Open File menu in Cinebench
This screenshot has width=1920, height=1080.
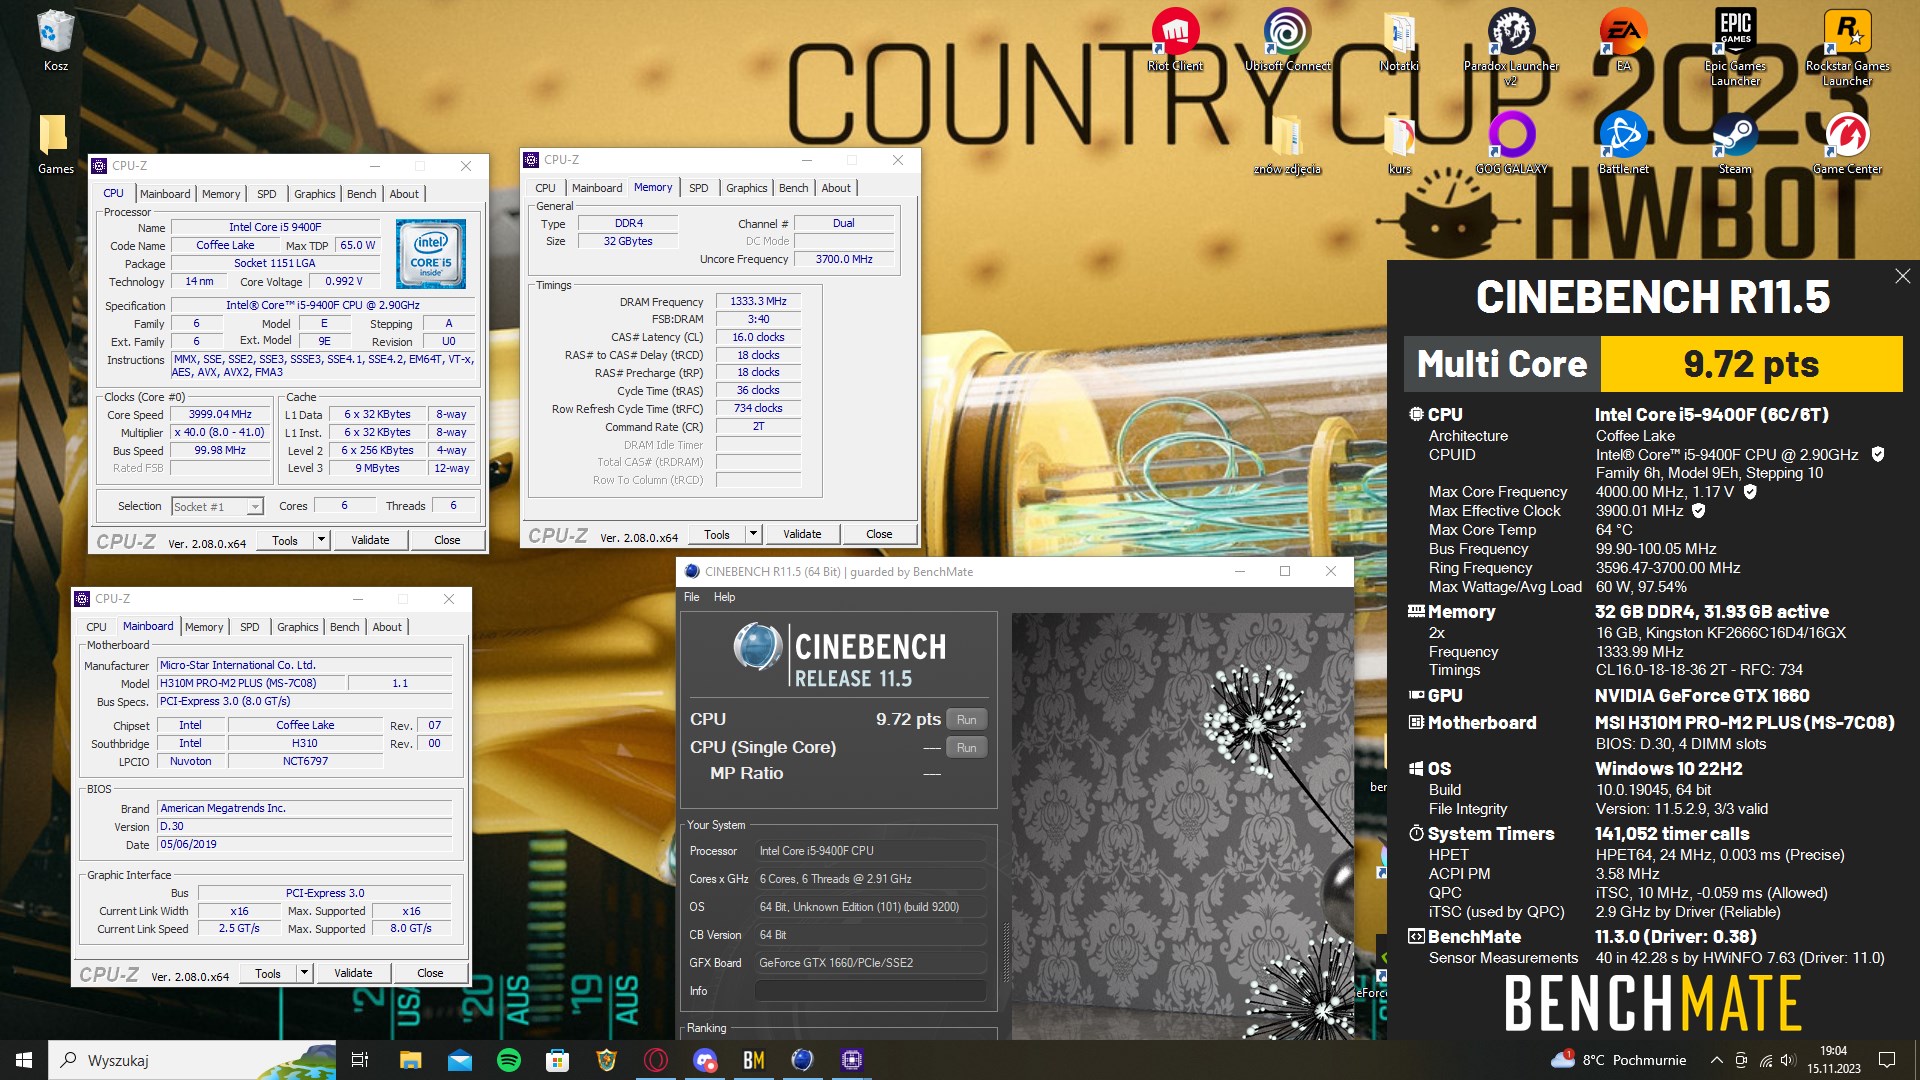click(691, 597)
